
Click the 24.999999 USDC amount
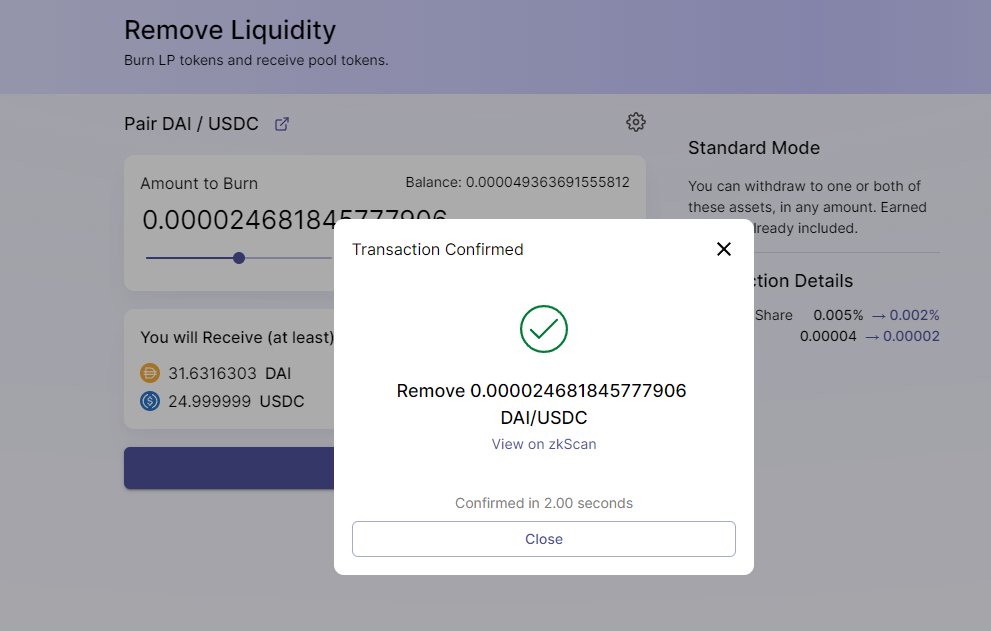pyautogui.click(x=236, y=401)
